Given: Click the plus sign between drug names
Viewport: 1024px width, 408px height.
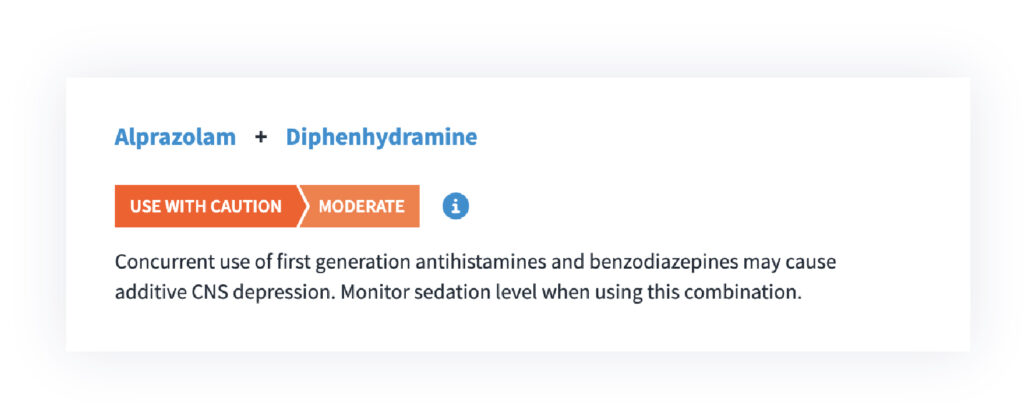Looking at the screenshot, I should (261, 137).
